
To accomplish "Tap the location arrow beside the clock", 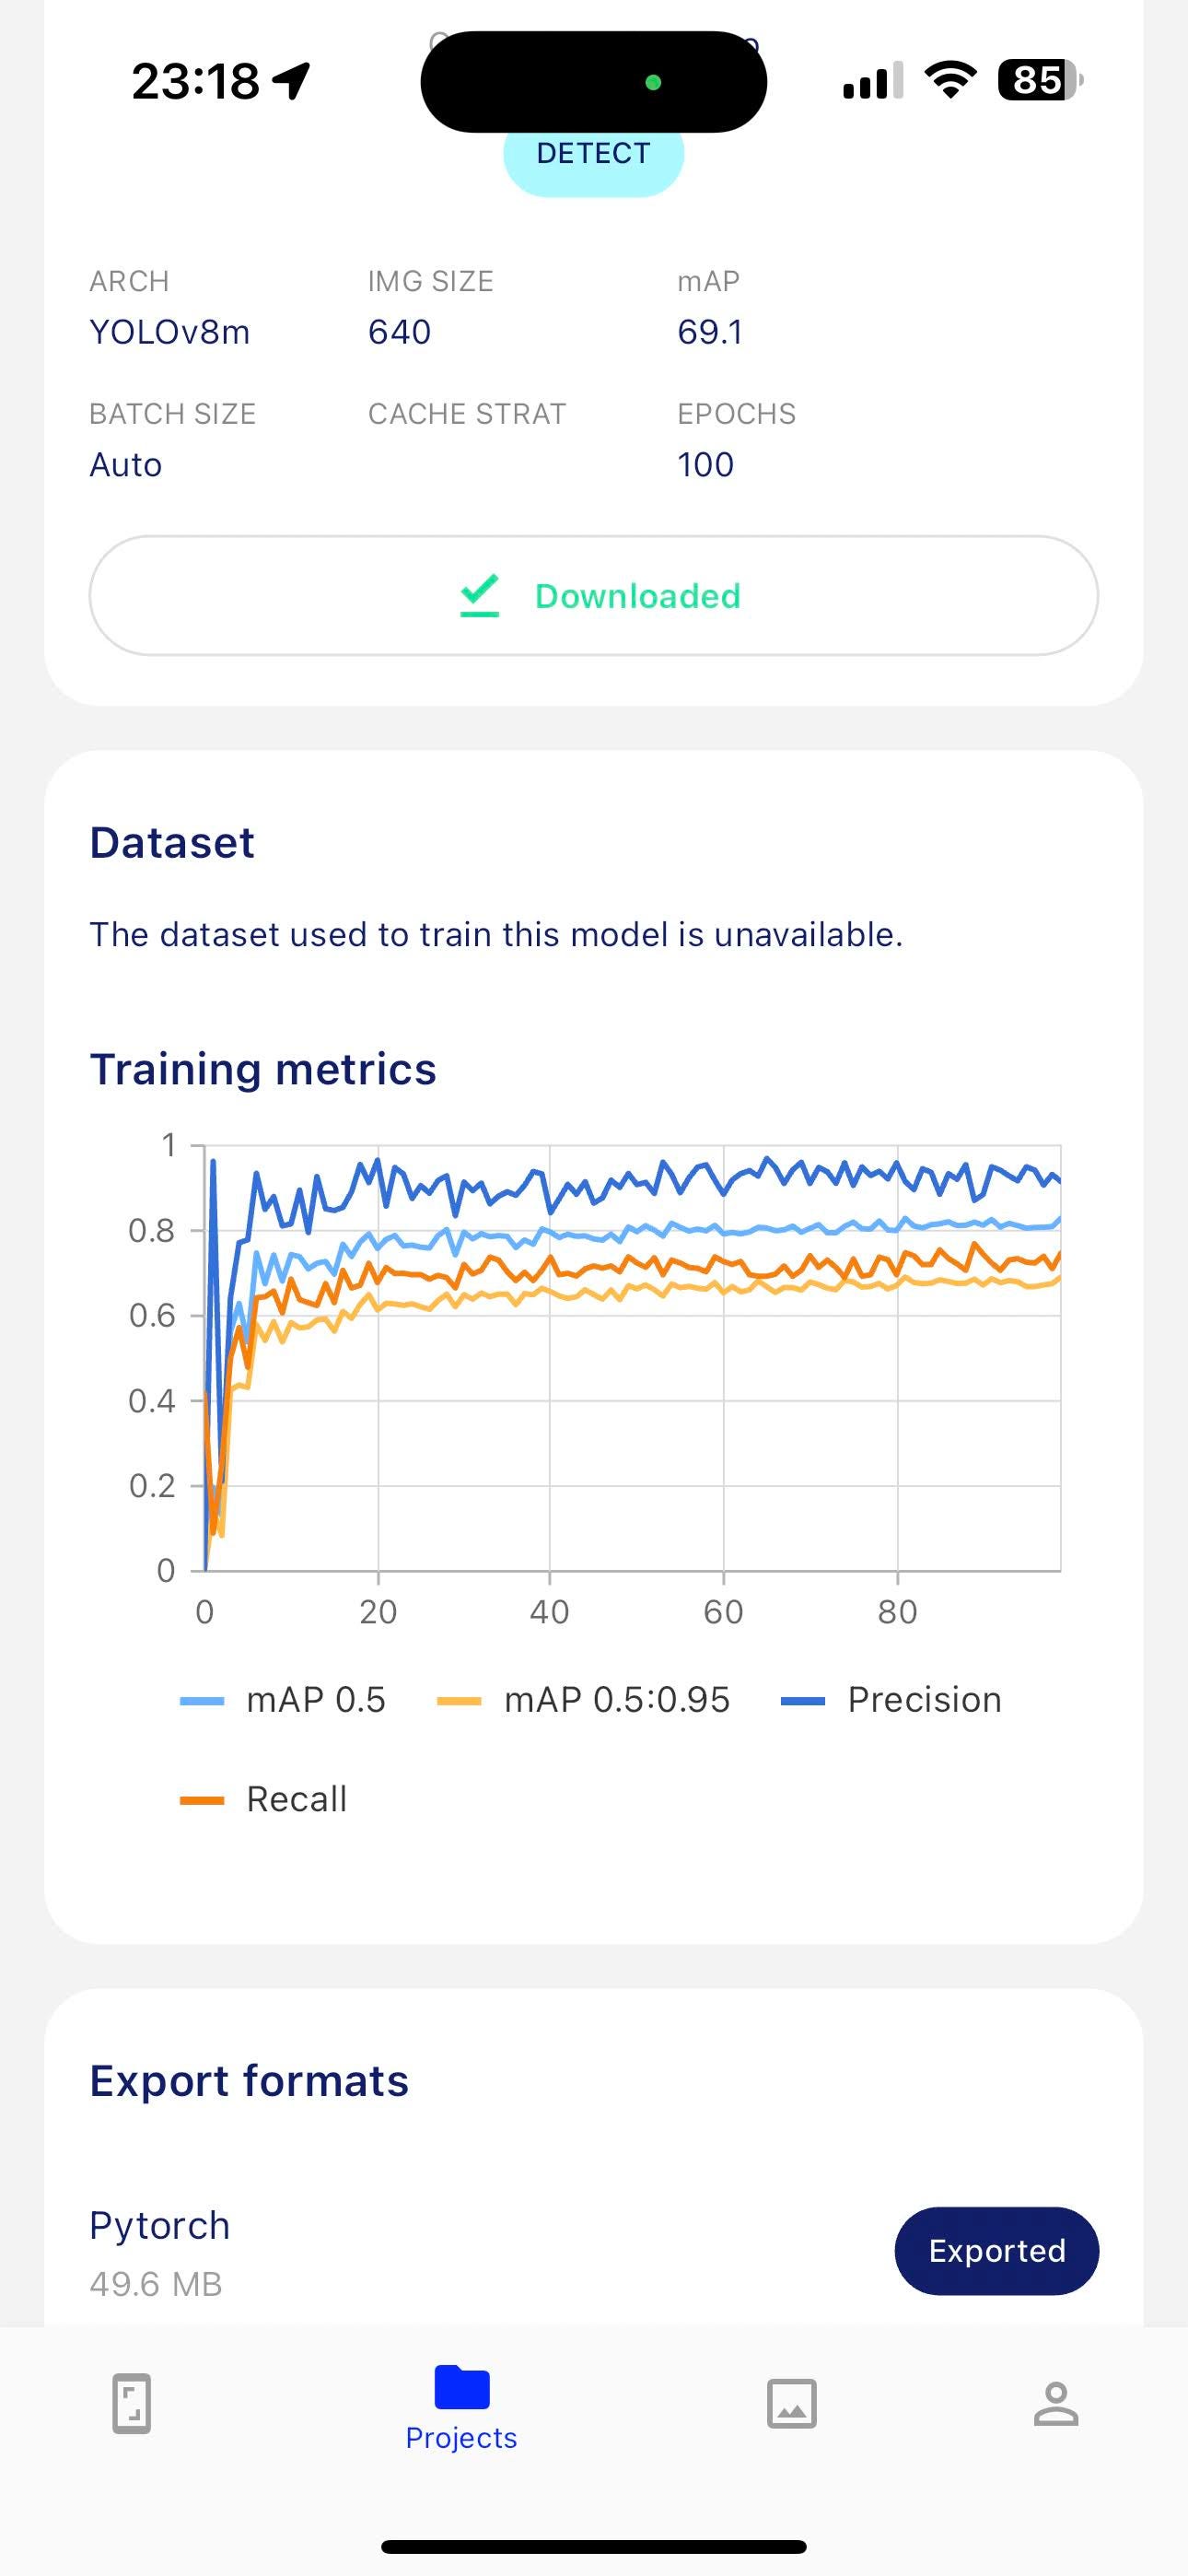I will (292, 81).
